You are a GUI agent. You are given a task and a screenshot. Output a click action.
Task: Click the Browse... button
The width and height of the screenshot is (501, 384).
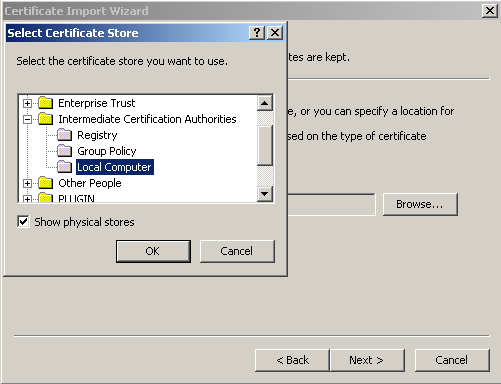point(420,204)
